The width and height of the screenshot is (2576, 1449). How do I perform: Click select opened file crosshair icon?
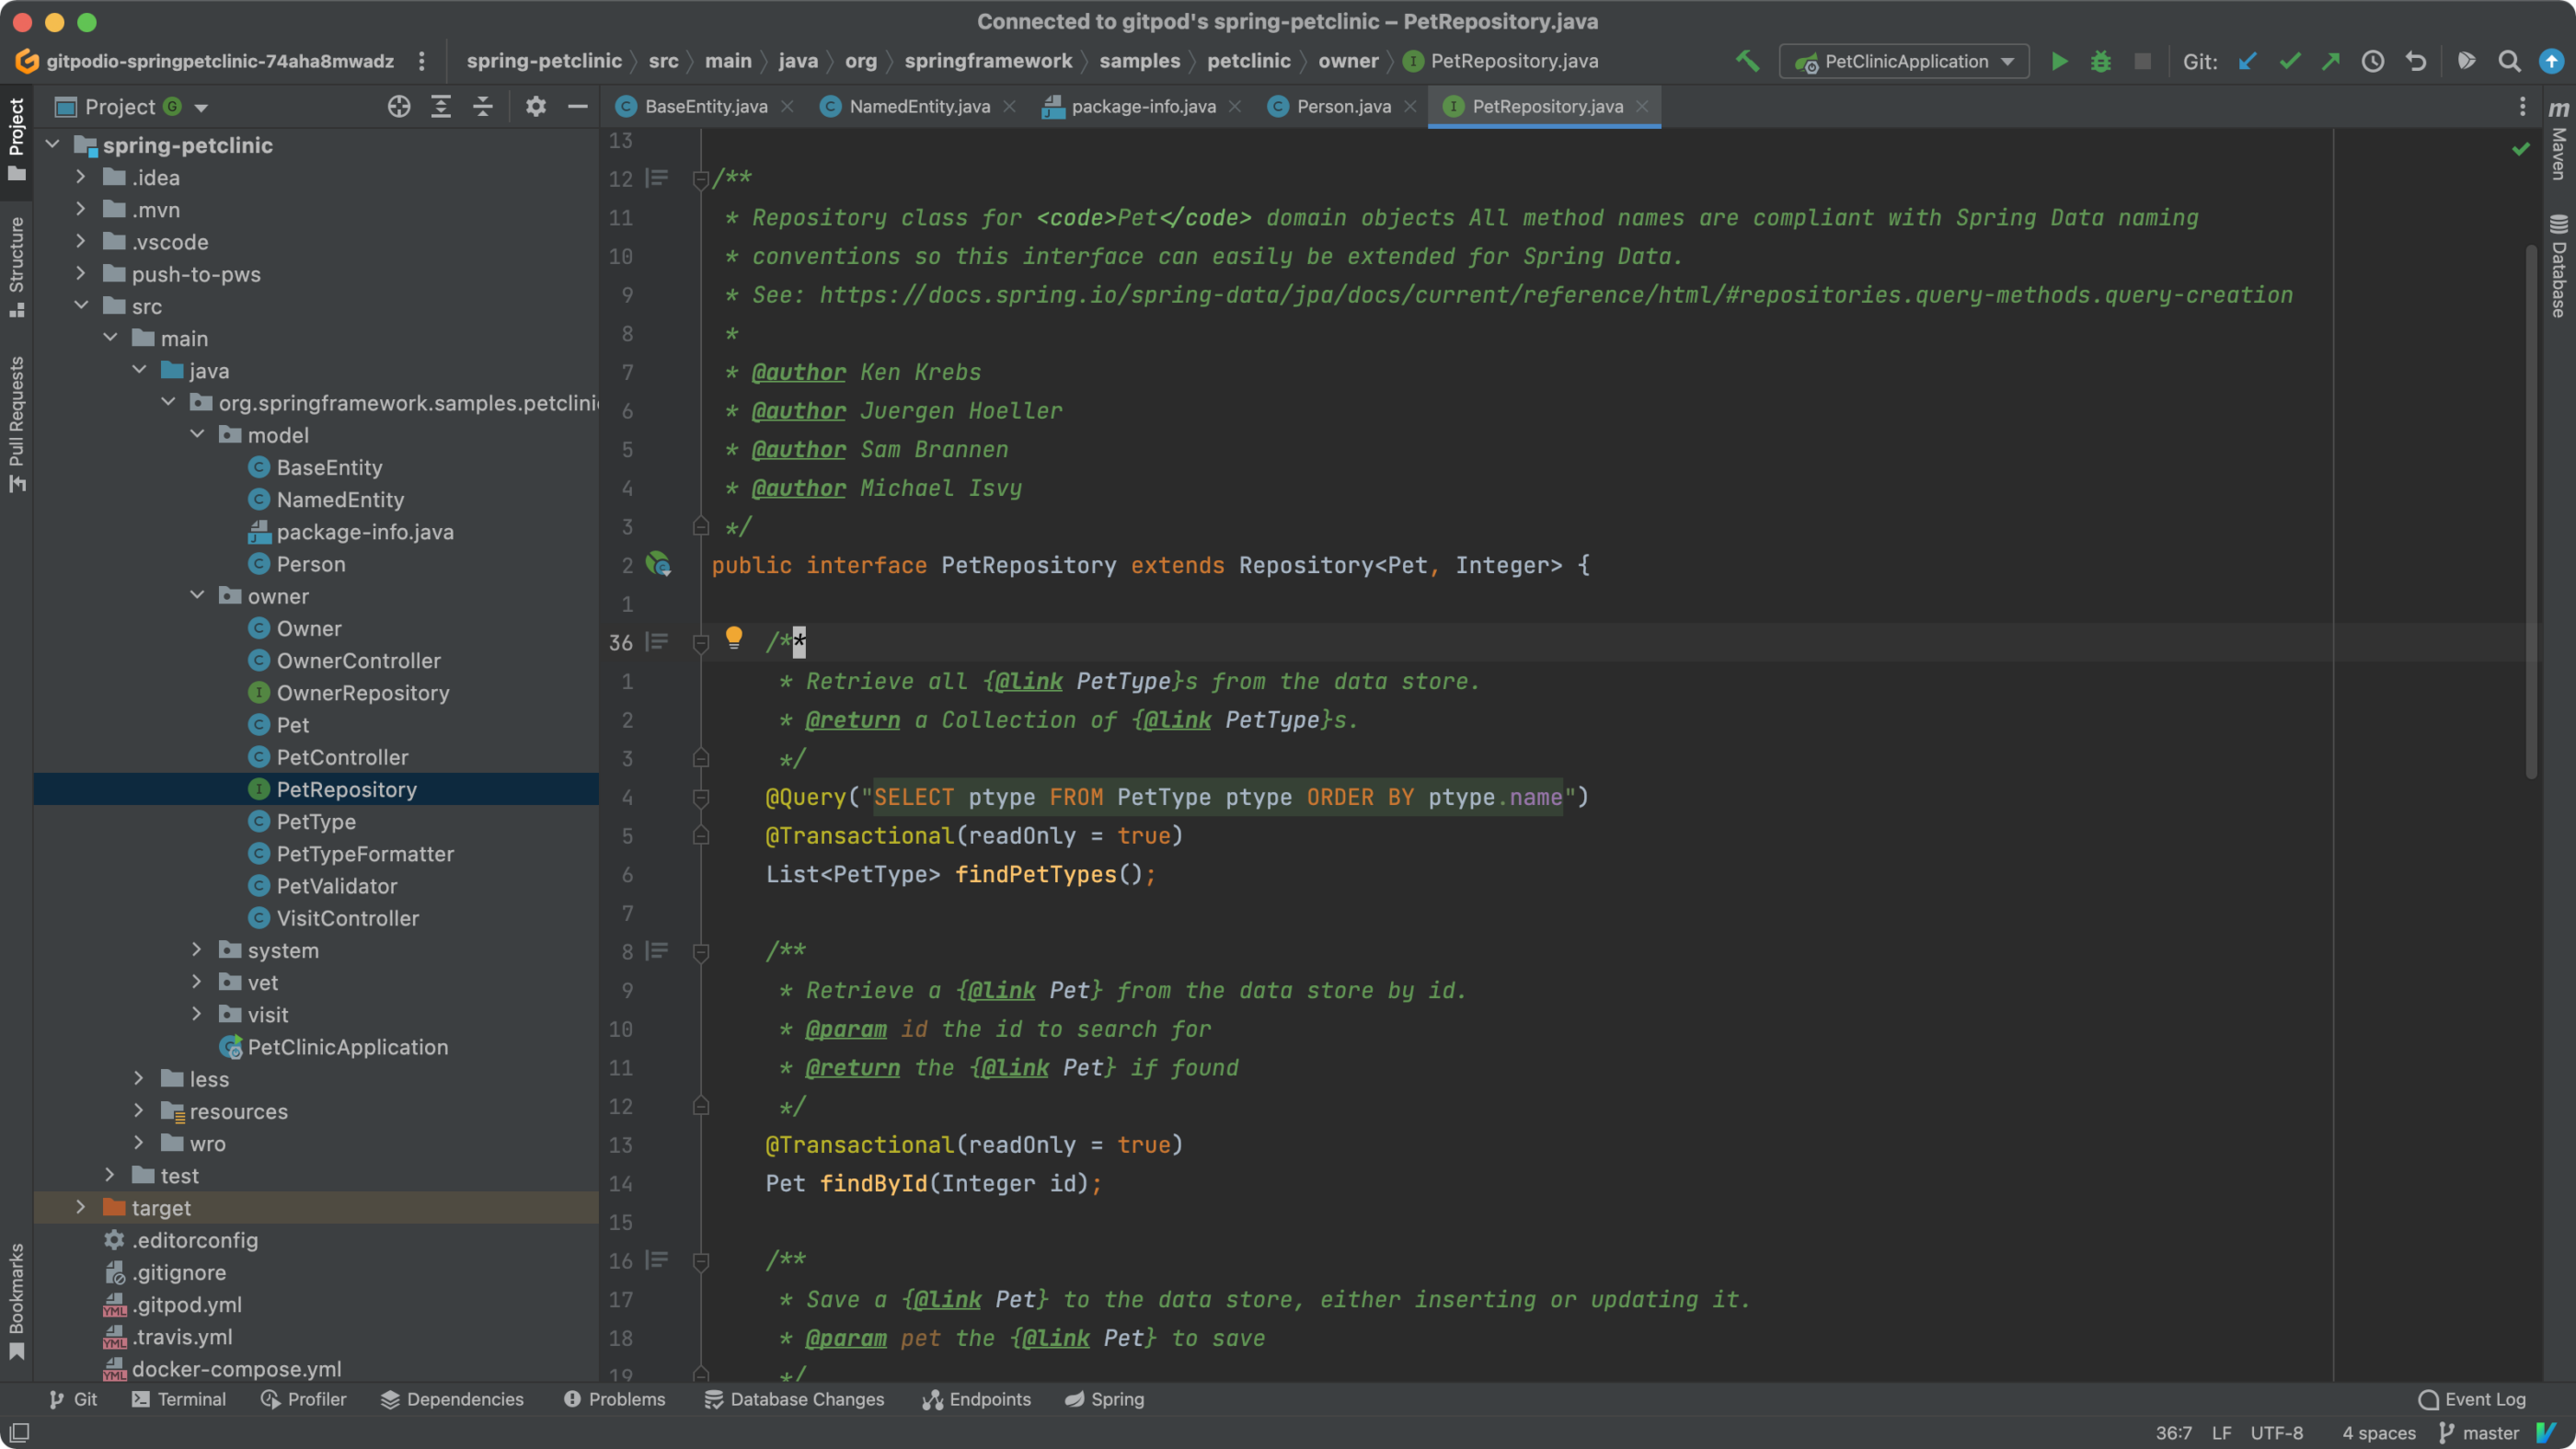399,107
